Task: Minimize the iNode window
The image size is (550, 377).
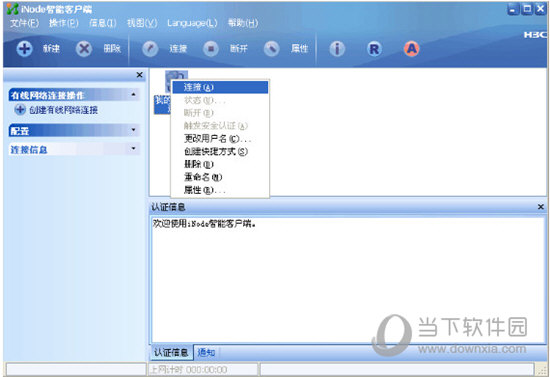Action: 513,9
